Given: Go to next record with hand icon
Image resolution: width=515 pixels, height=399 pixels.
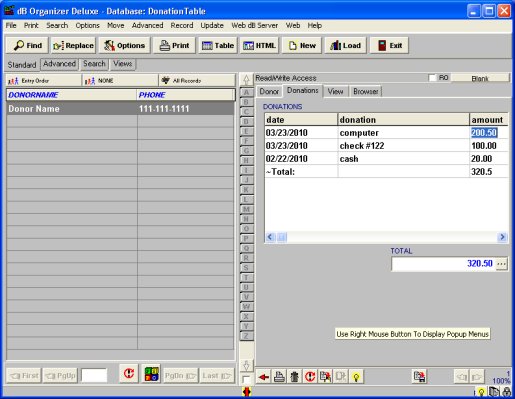Looking at the screenshot, I should (477, 377).
